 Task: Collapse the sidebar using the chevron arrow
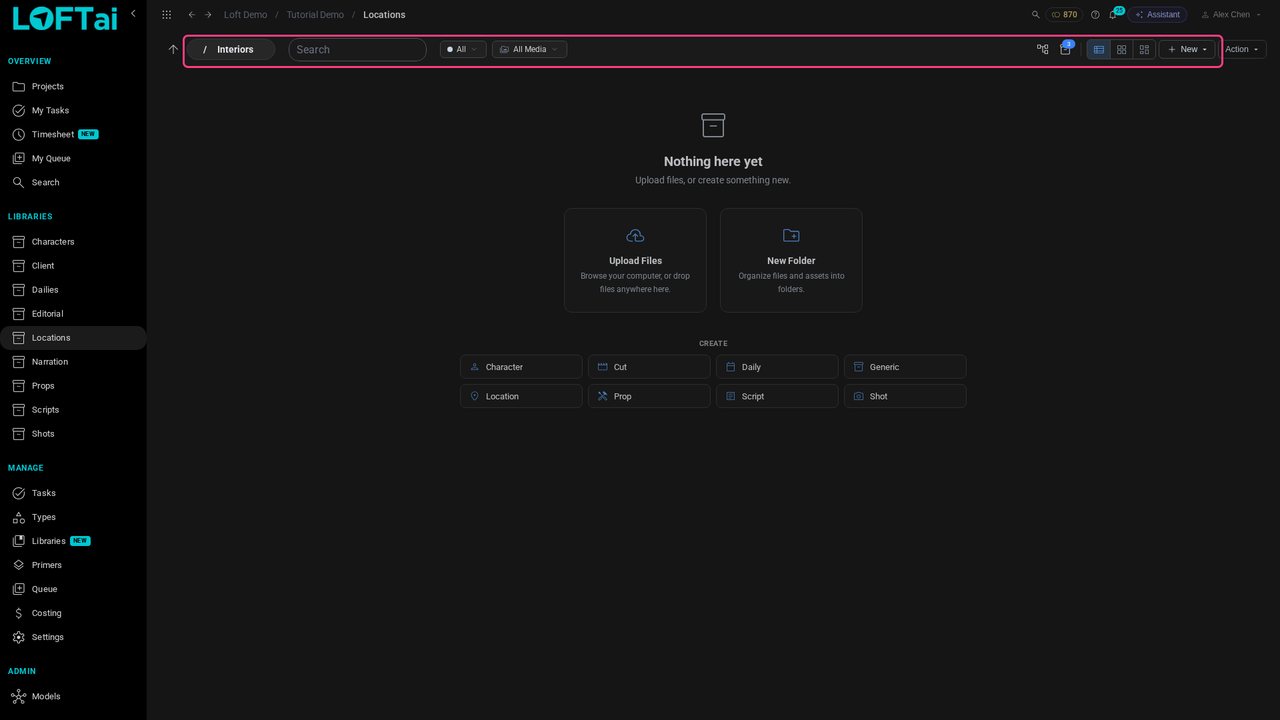133,14
